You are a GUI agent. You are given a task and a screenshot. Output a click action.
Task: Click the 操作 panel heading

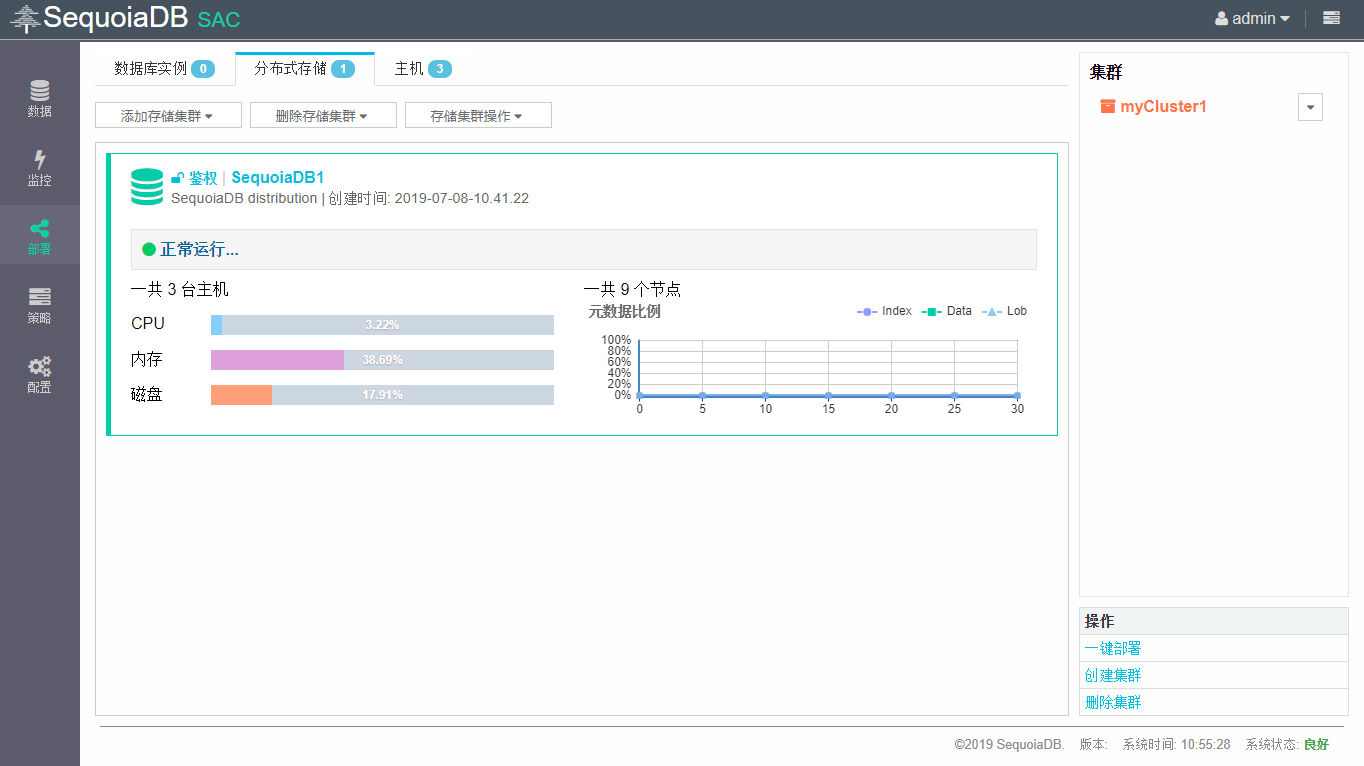pyautogui.click(x=1100, y=621)
